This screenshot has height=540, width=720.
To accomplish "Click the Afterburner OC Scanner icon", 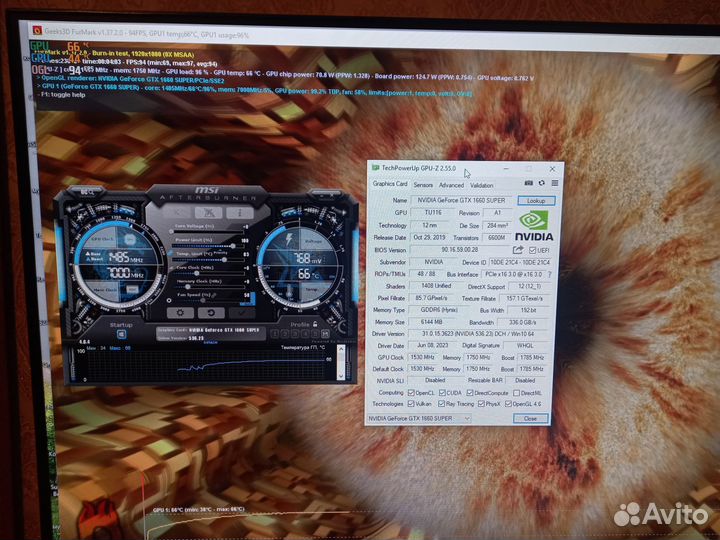I will pyautogui.click(x=87, y=192).
